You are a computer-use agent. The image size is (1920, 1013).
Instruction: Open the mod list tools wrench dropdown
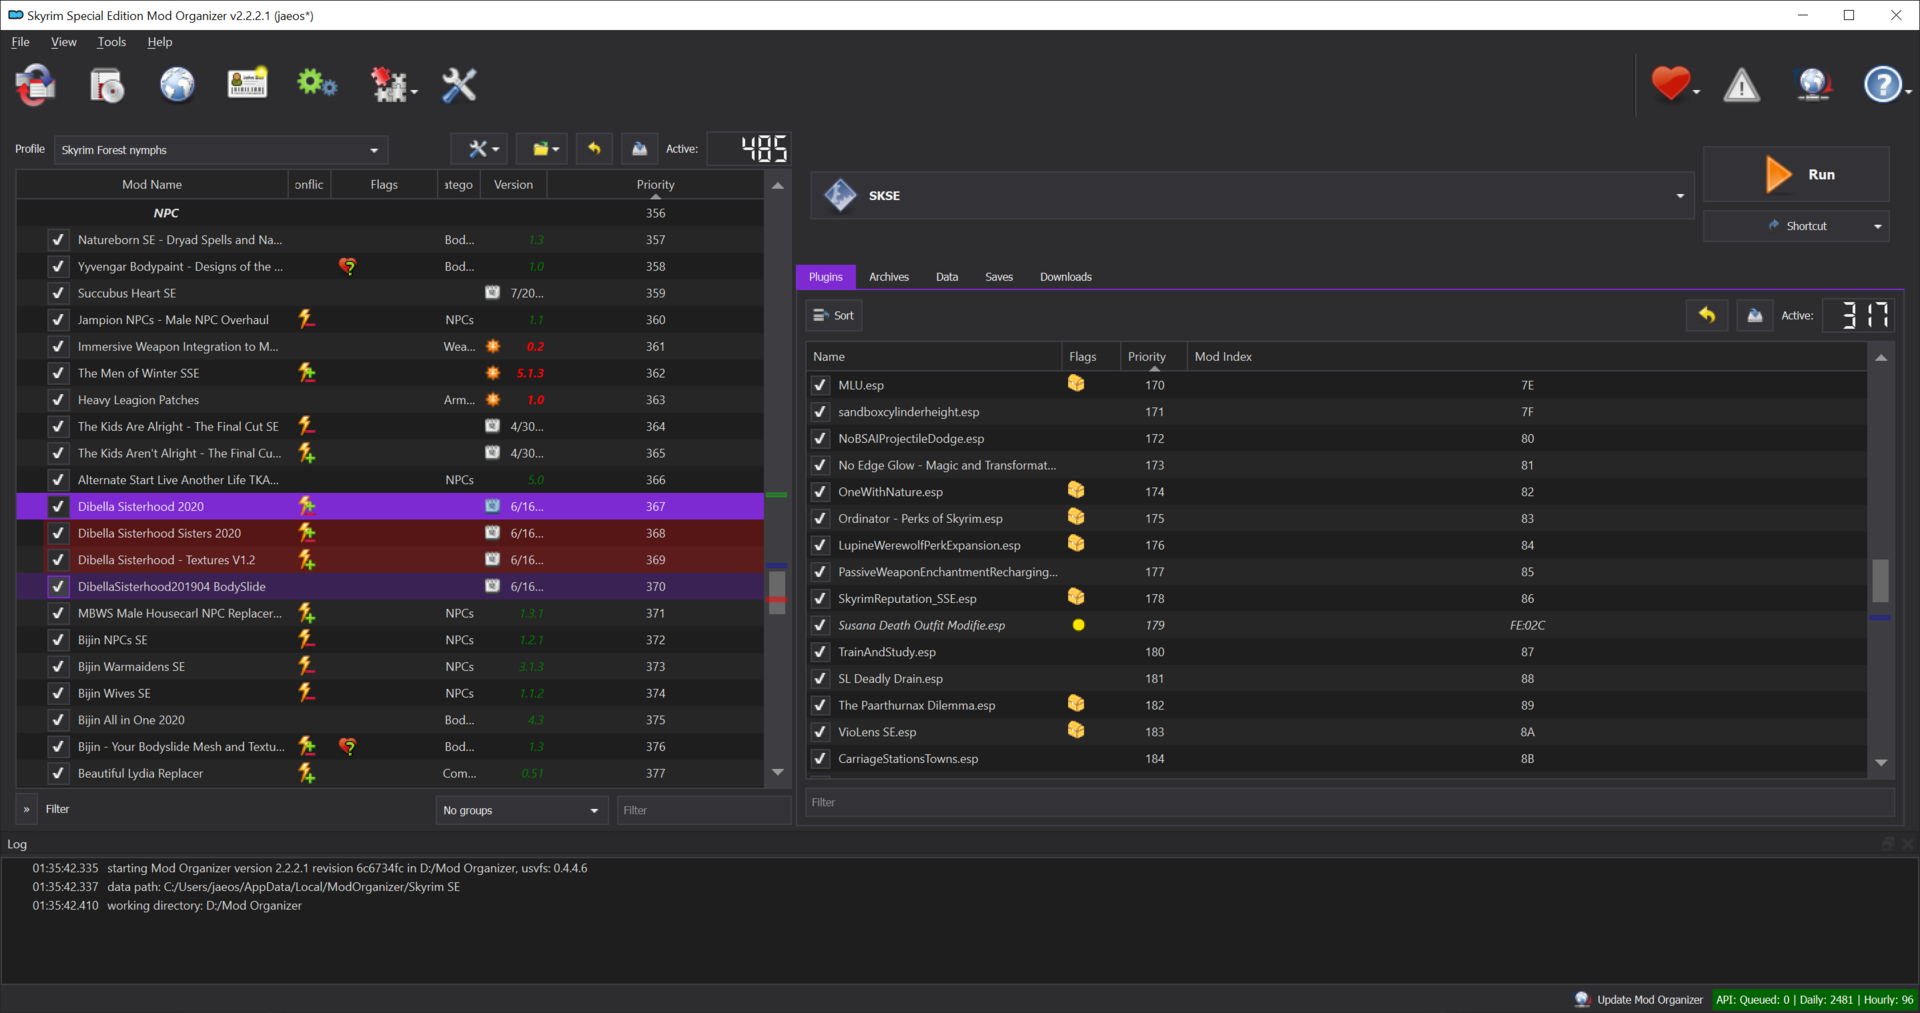tap(479, 149)
